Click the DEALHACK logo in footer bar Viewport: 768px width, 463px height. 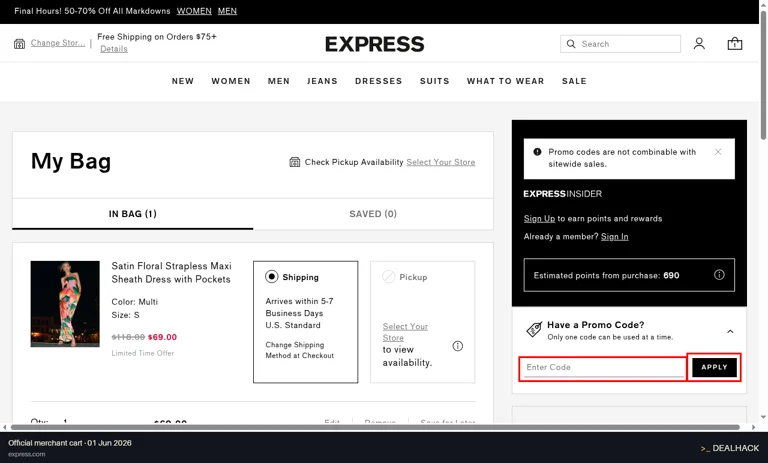730,448
